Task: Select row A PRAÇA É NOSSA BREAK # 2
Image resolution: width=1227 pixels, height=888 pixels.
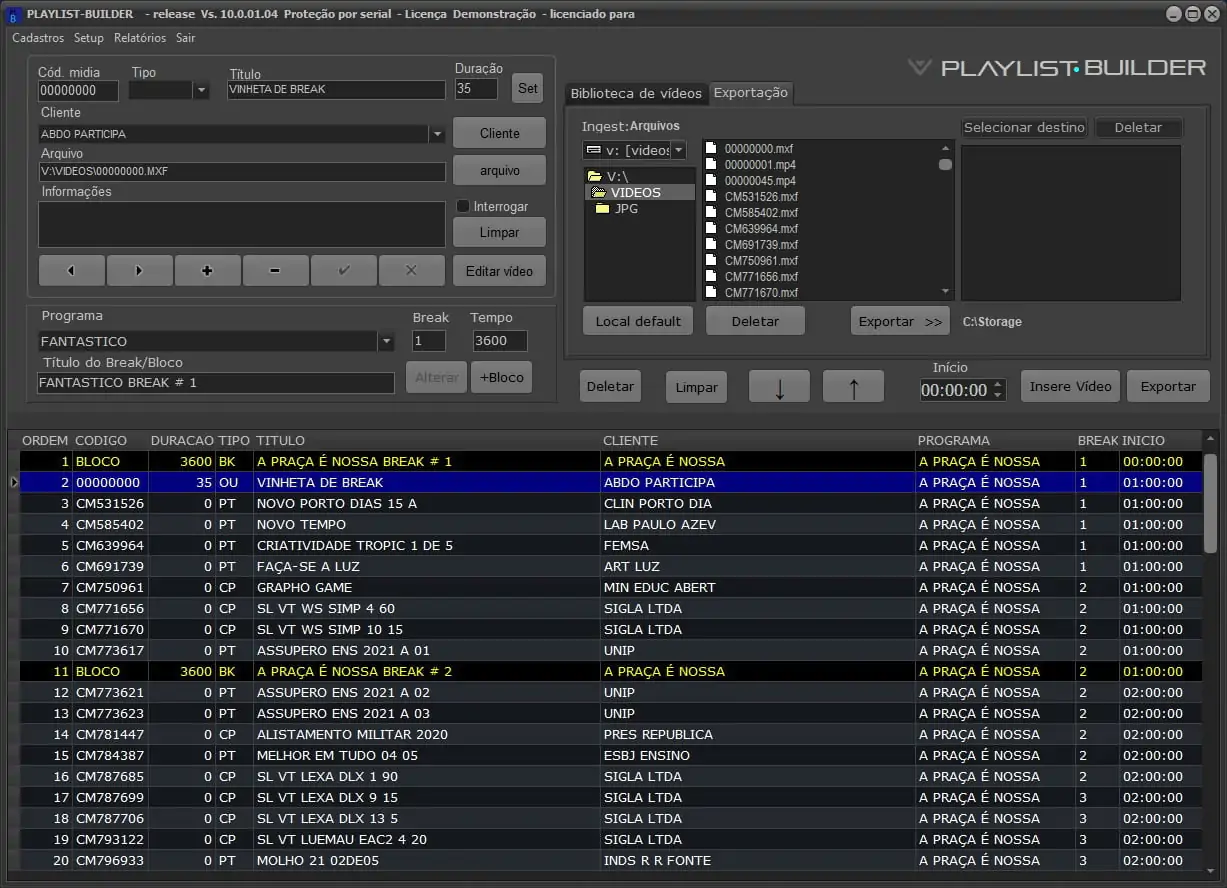Action: (611, 672)
